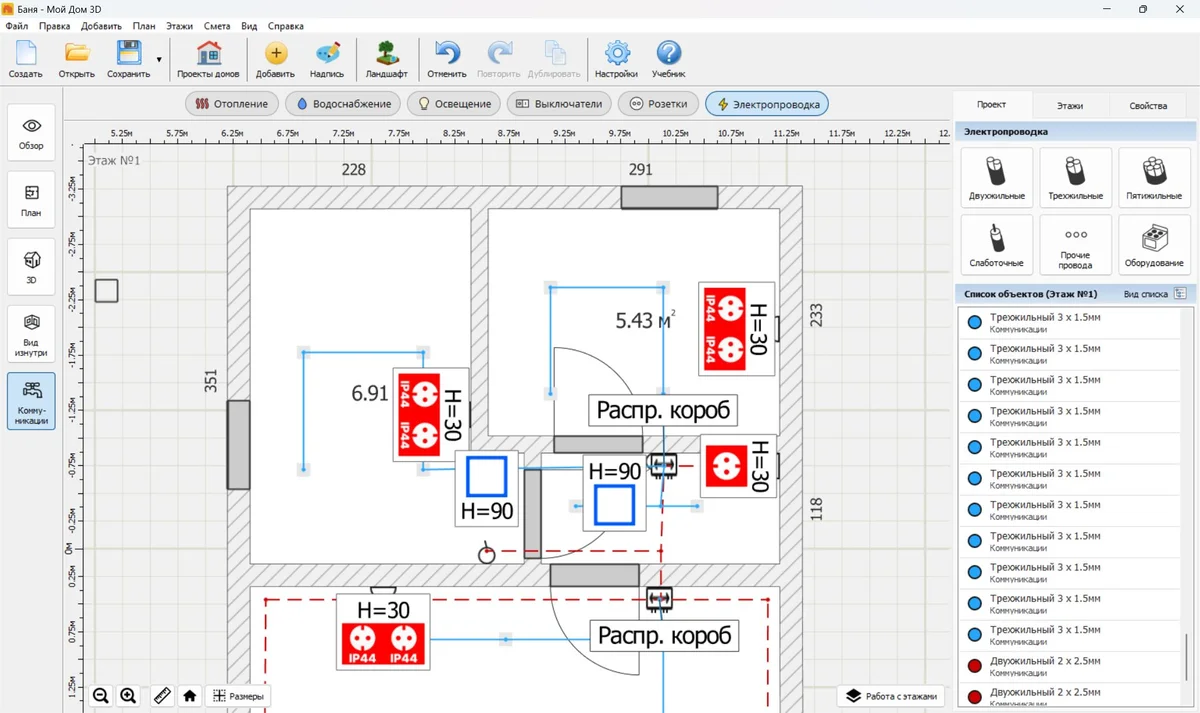Toggle the Water supply layer
The width and height of the screenshot is (1200, 713).
coord(343,104)
